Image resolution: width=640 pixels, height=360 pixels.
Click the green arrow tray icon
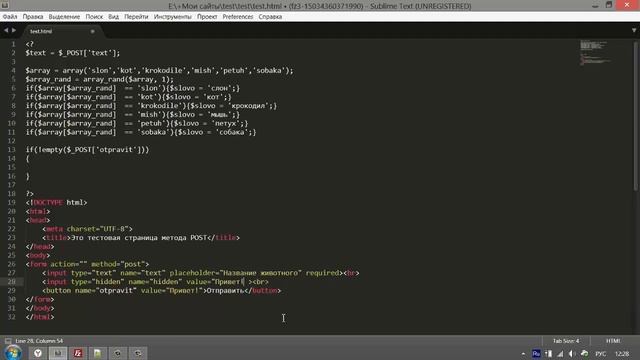pos(584,354)
